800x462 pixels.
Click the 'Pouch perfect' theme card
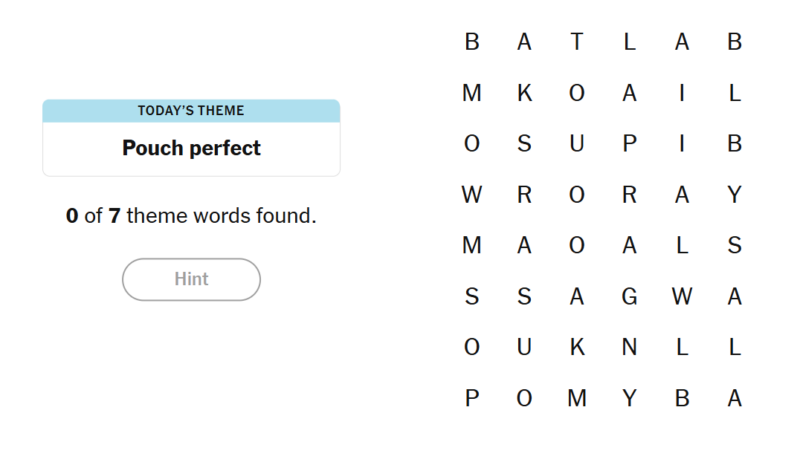pos(191,148)
